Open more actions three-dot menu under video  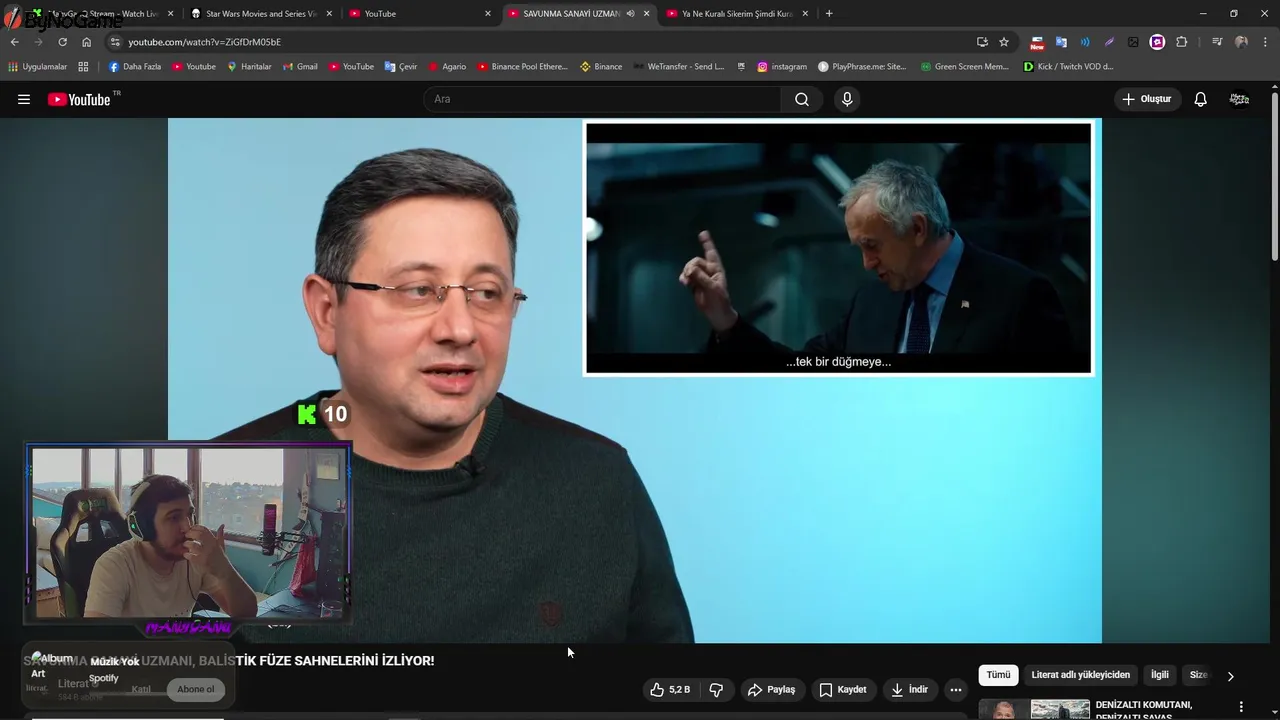(x=956, y=690)
